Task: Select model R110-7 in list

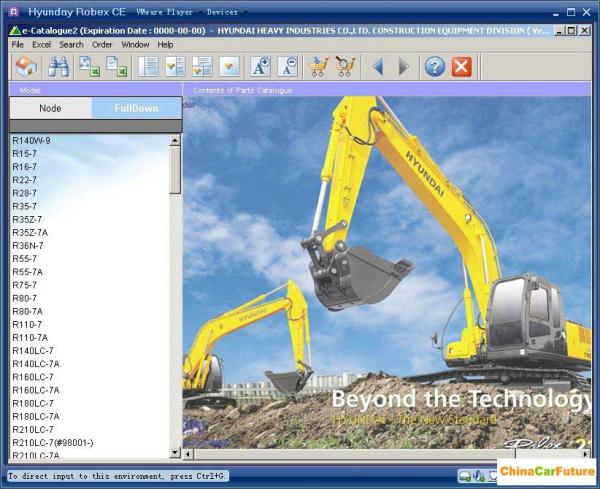Action: click(27, 324)
